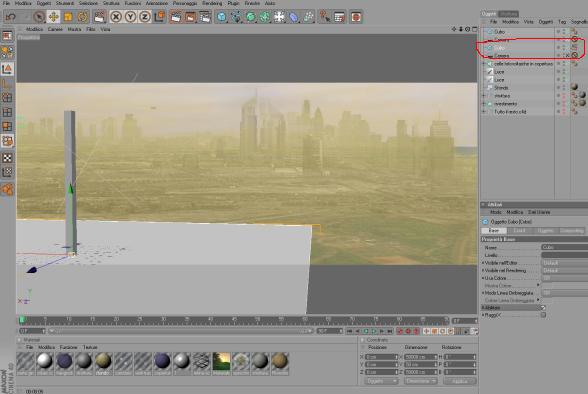Open the viewport Camere menu
588x394 pixels.
click(x=55, y=29)
